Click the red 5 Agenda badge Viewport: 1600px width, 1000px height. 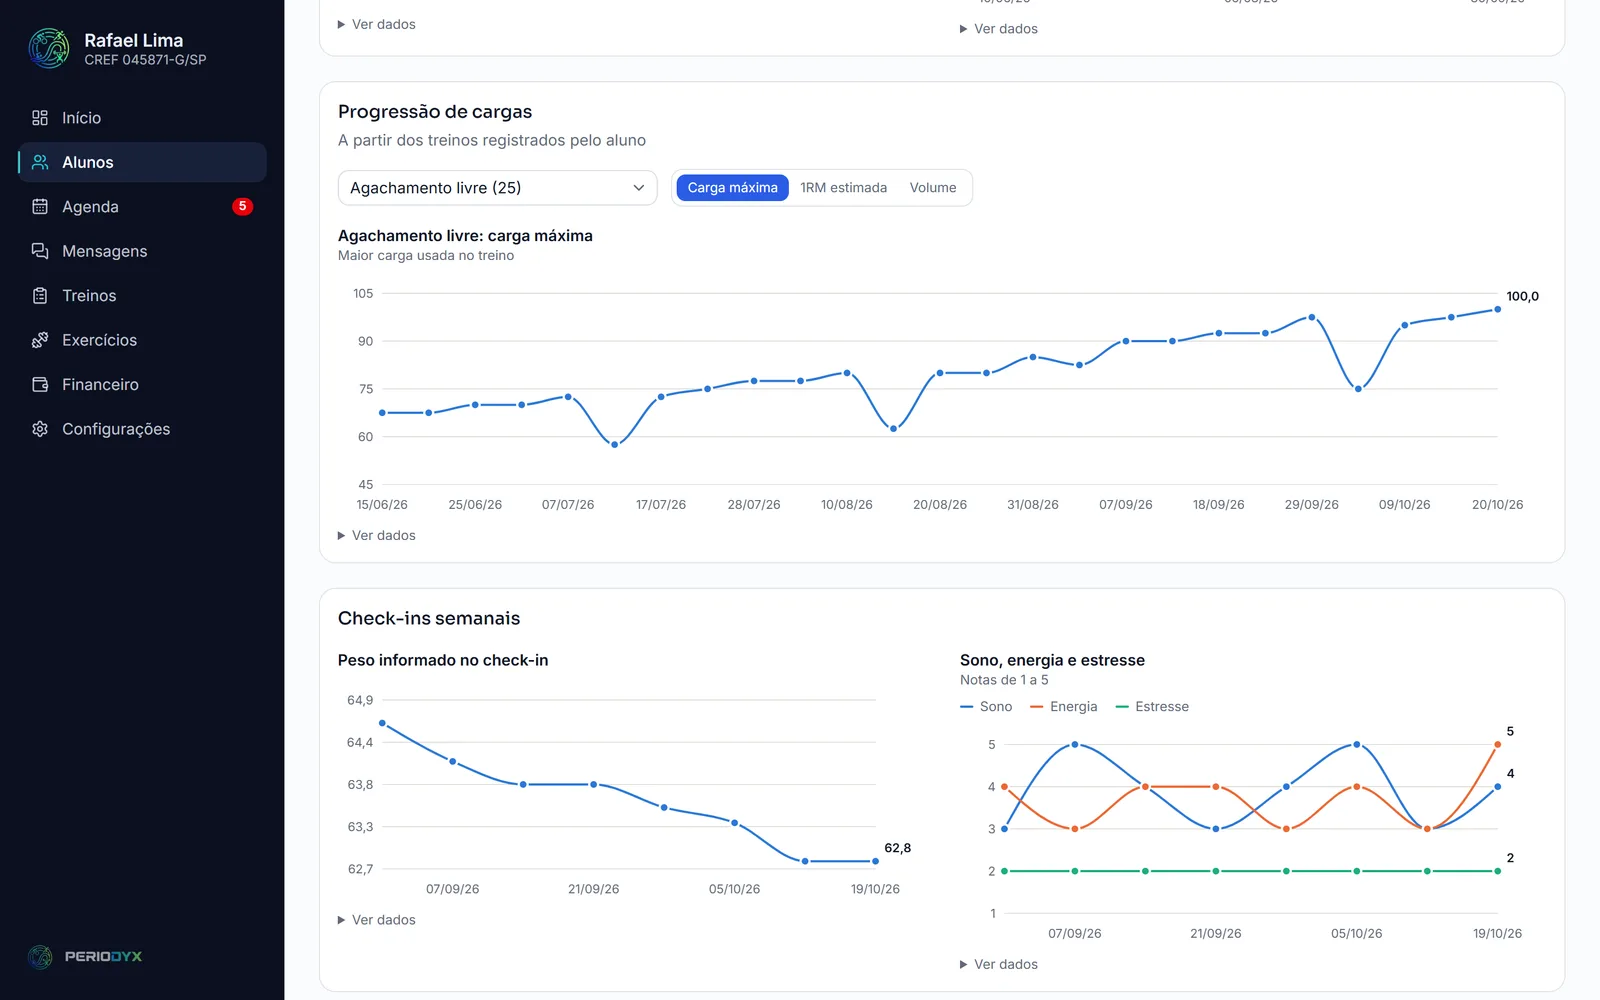point(242,207)
